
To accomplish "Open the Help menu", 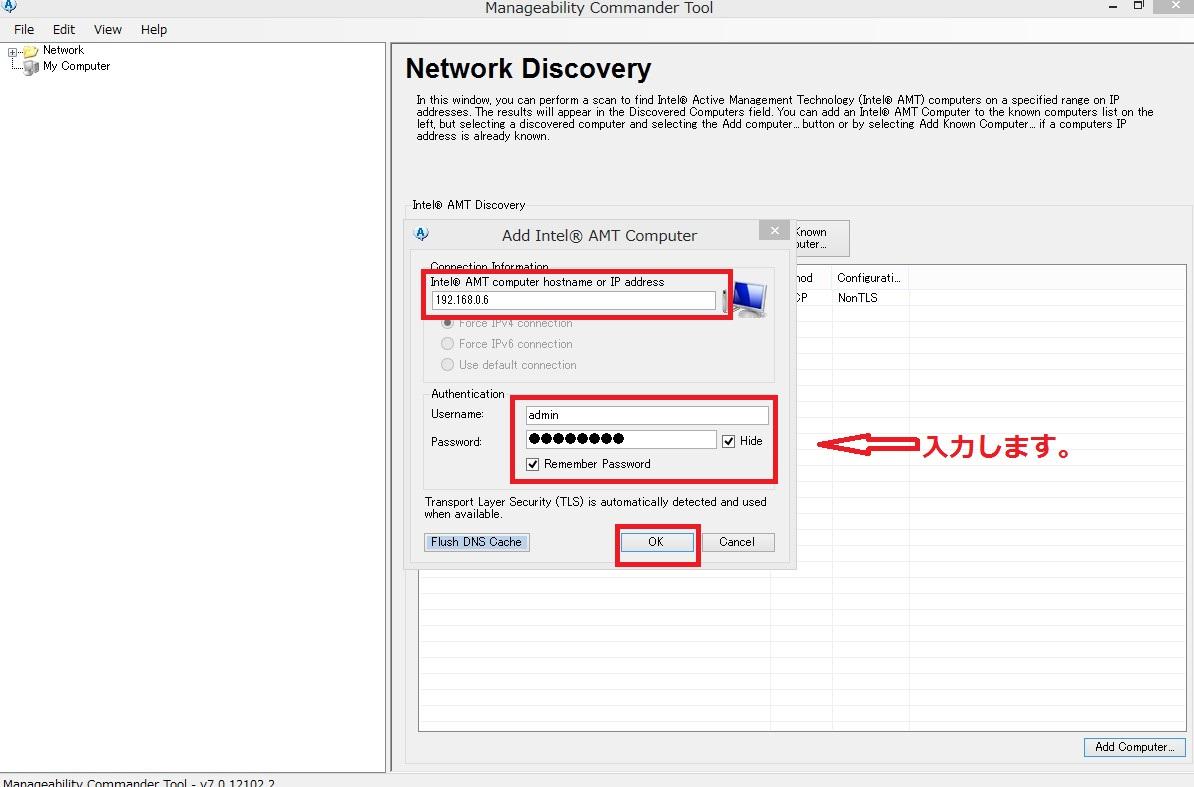I will pyautogui.click(x=154, y=30).
